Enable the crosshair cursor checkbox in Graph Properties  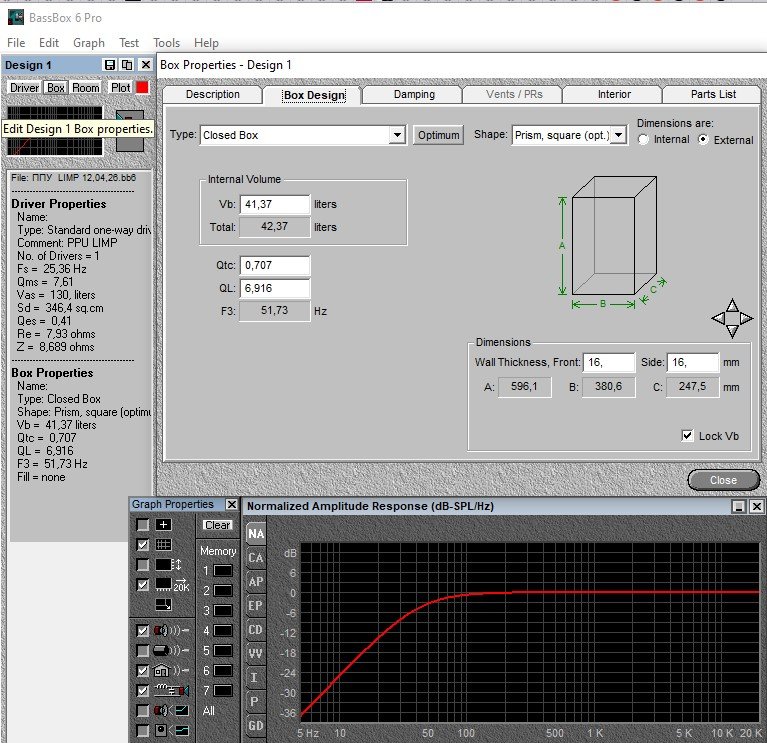coord(143,525)
